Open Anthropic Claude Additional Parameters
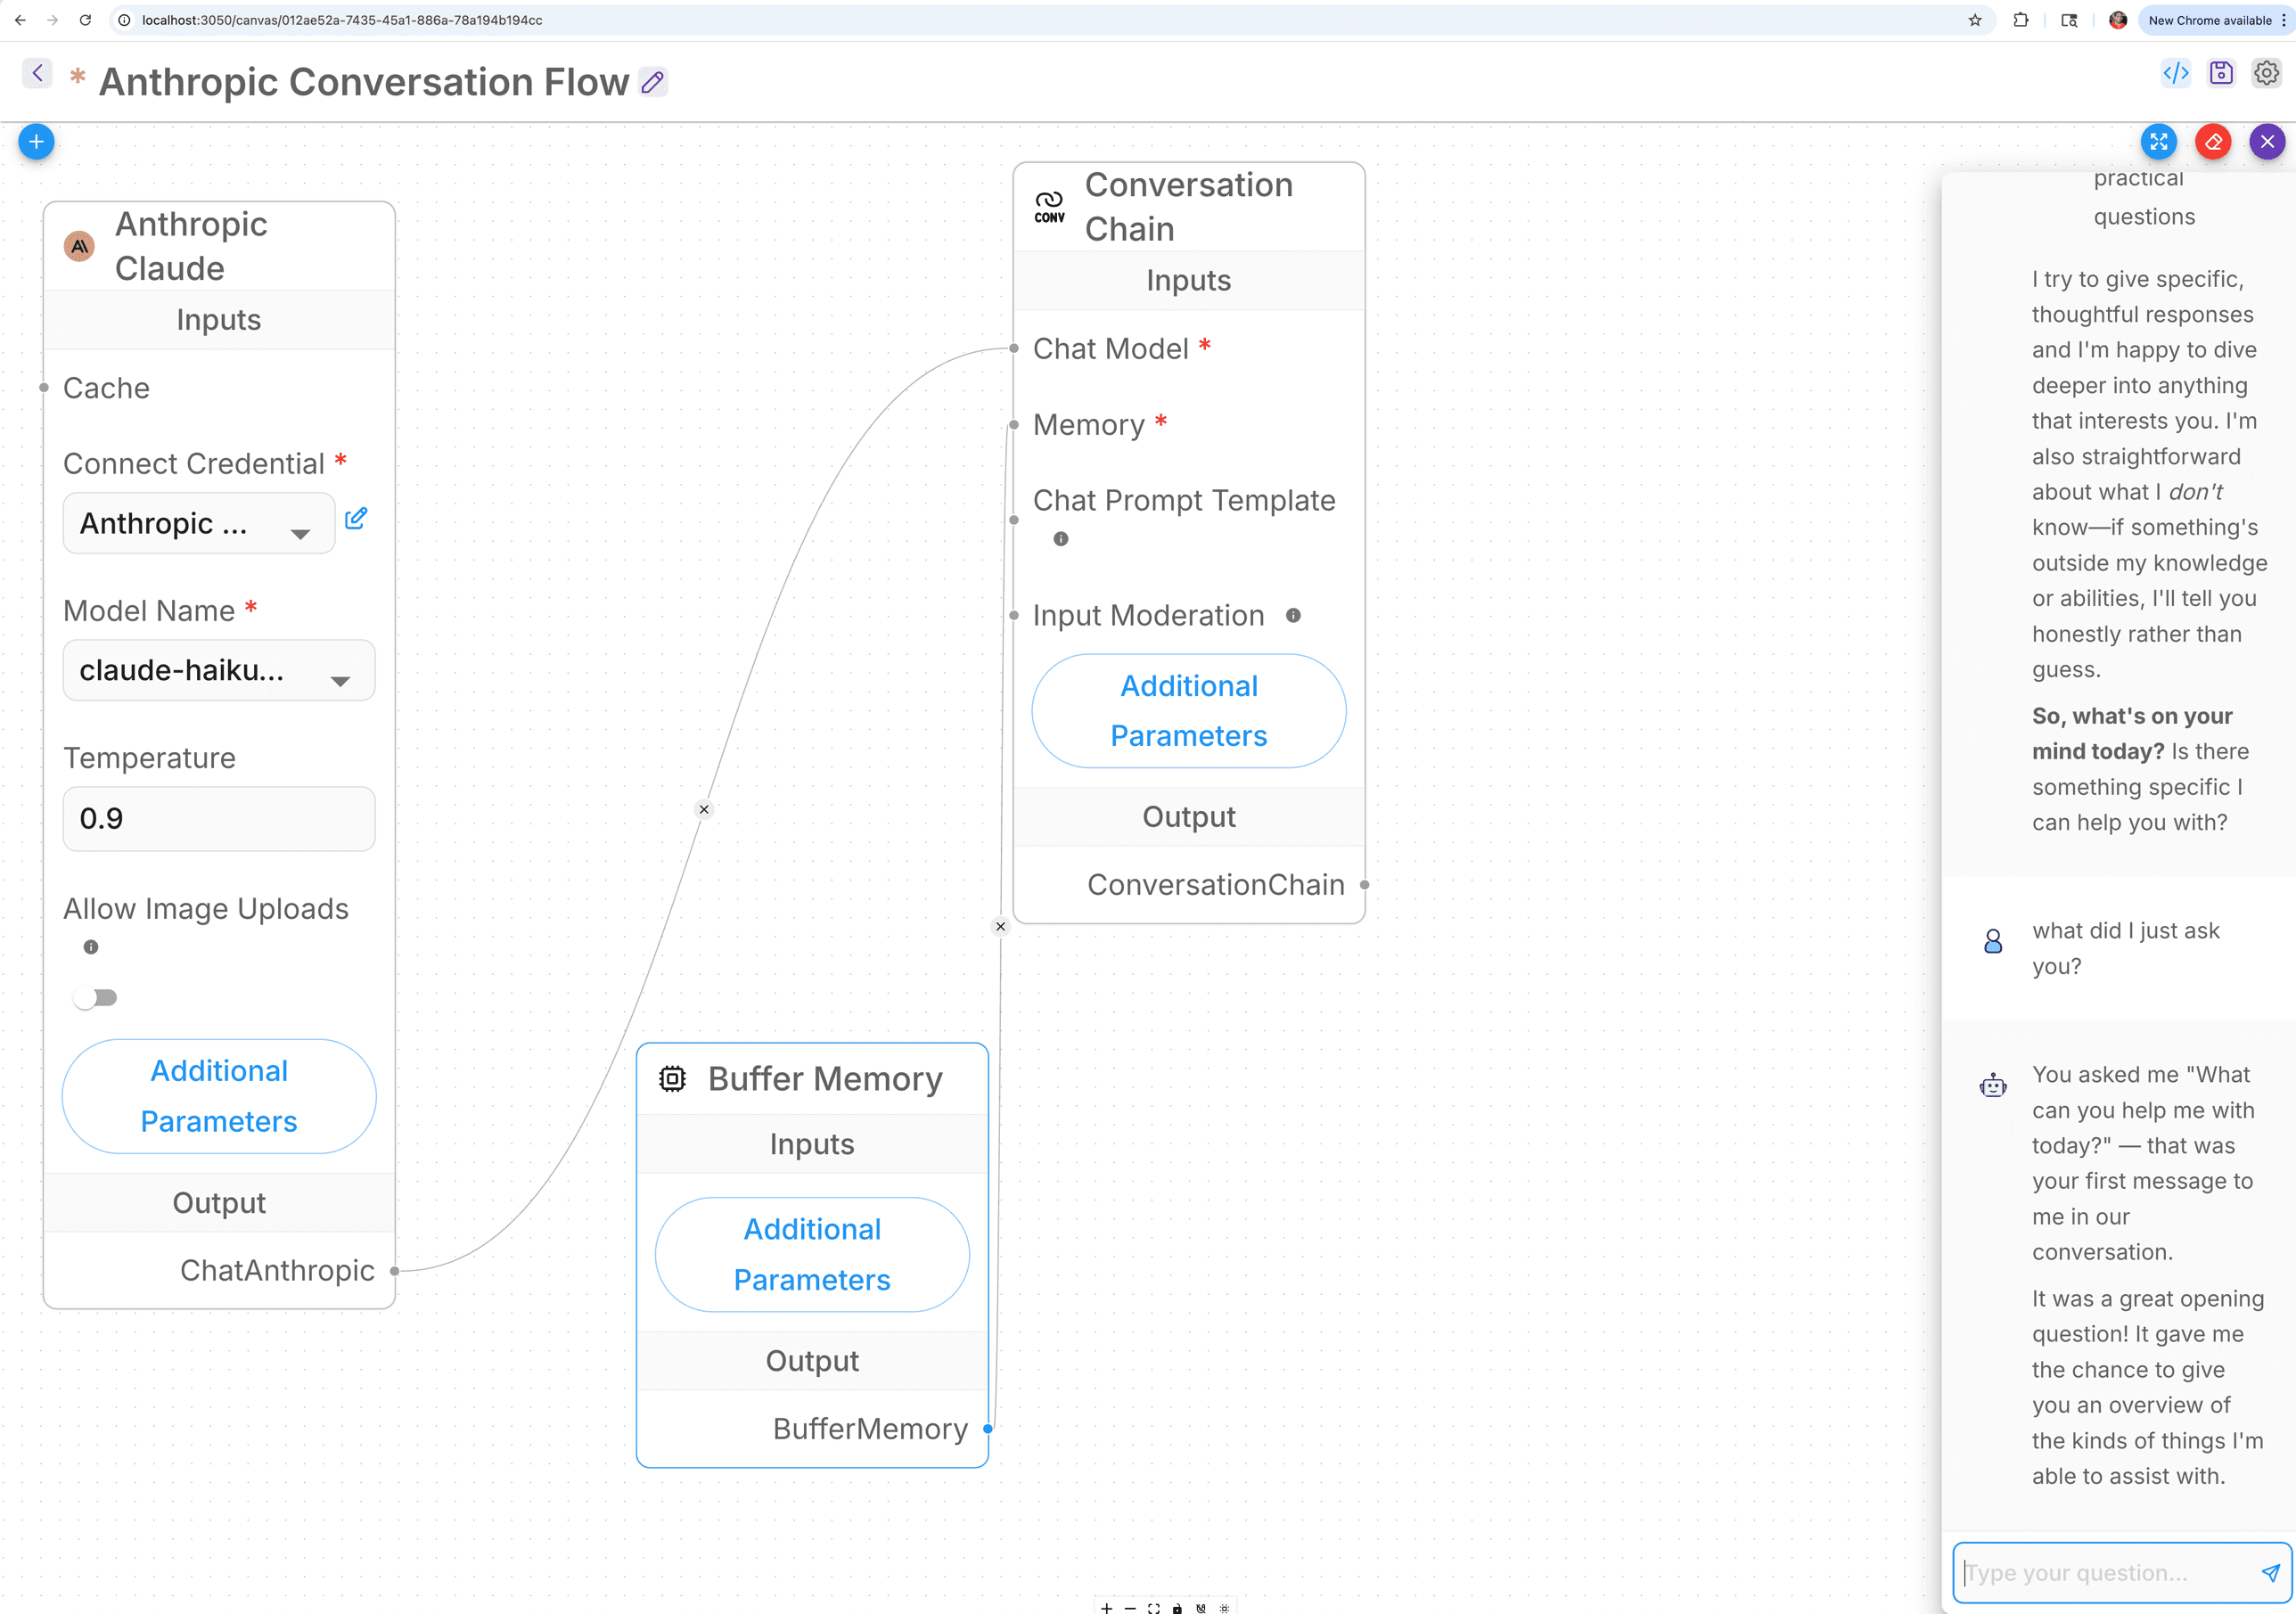This screenshot has width=2296, height=1614. pyautogui.click(x=219, y=1096)
